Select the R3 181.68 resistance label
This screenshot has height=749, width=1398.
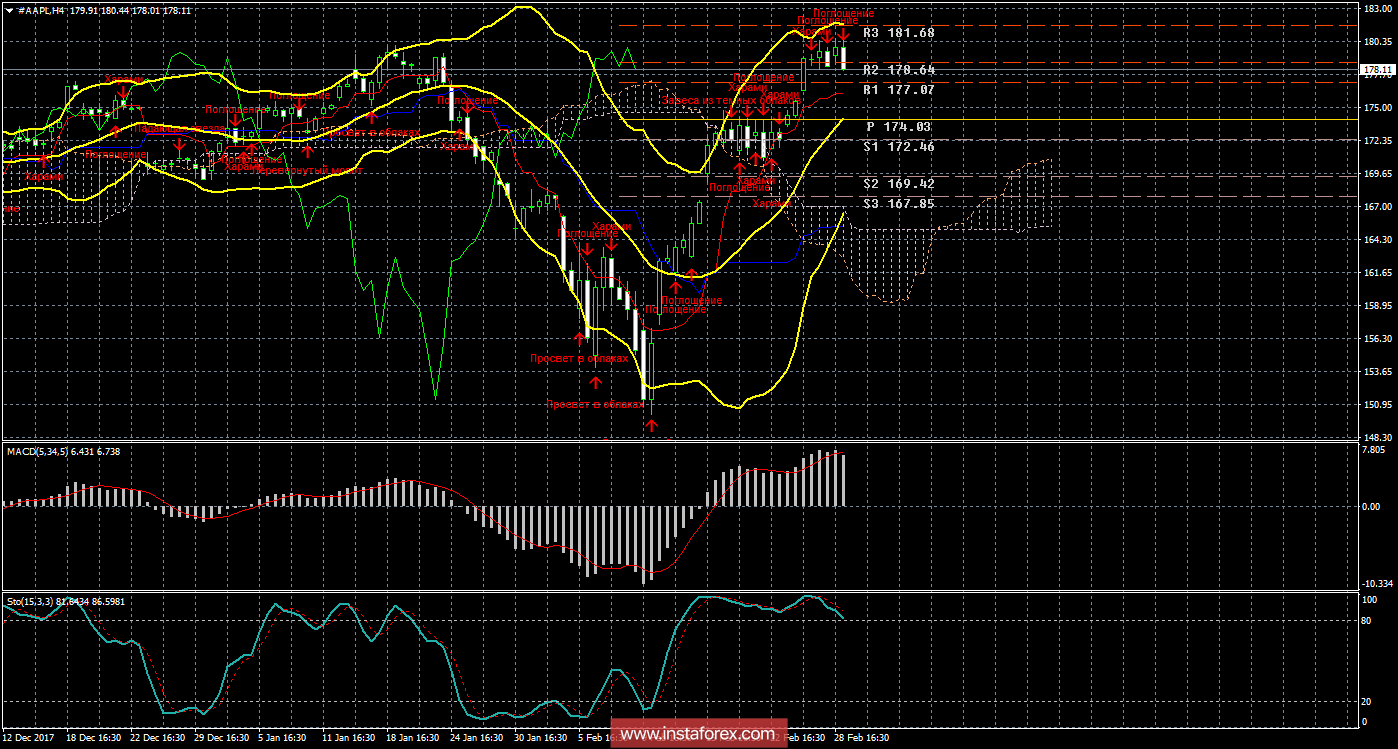[897, 33]
